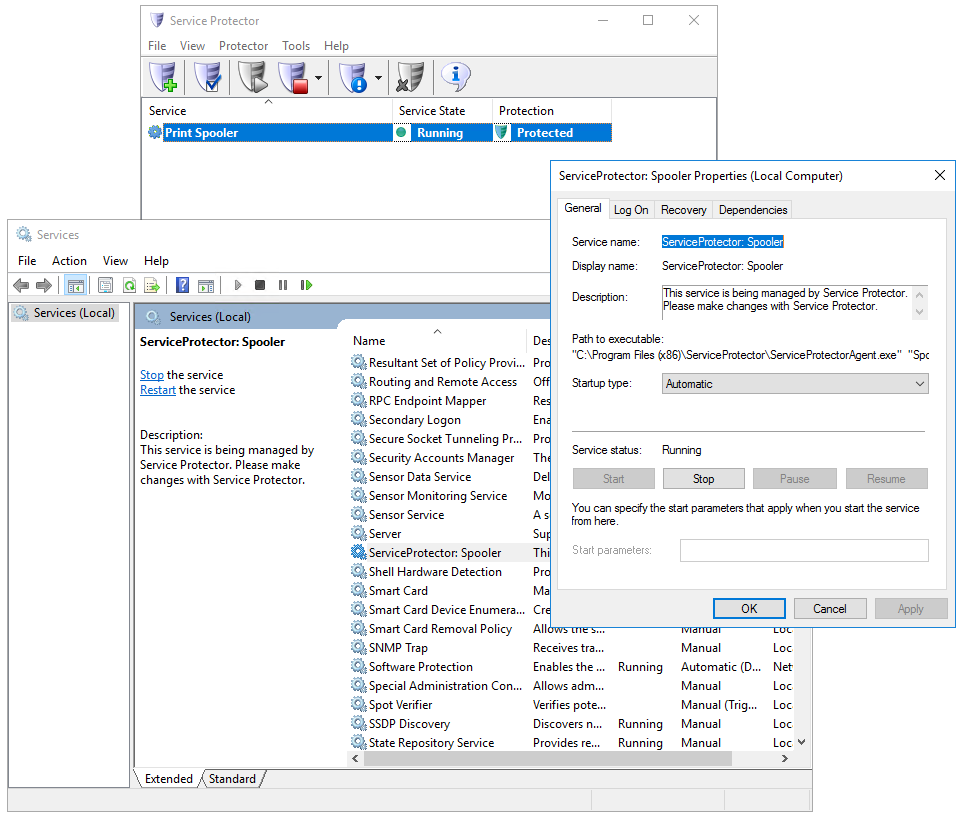Image resolution: width=964 pixels, height=819 pixels.
Task: Click the Restart Service icon in Services toolbar
Action: [306, 285]
